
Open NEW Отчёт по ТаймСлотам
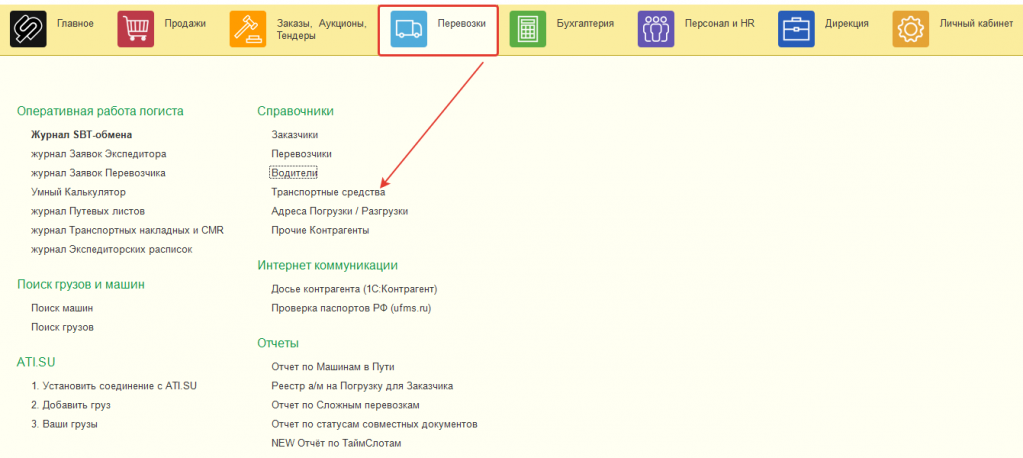click(336, 443)
